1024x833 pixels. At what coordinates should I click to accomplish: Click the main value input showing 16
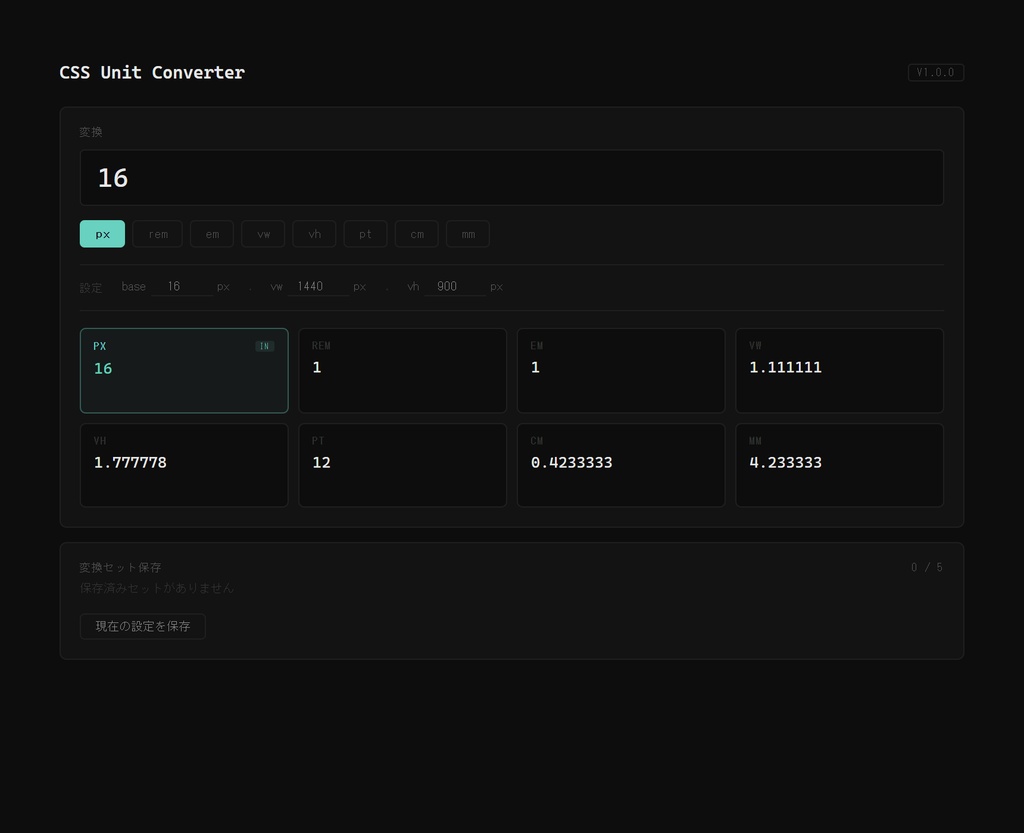511,178
